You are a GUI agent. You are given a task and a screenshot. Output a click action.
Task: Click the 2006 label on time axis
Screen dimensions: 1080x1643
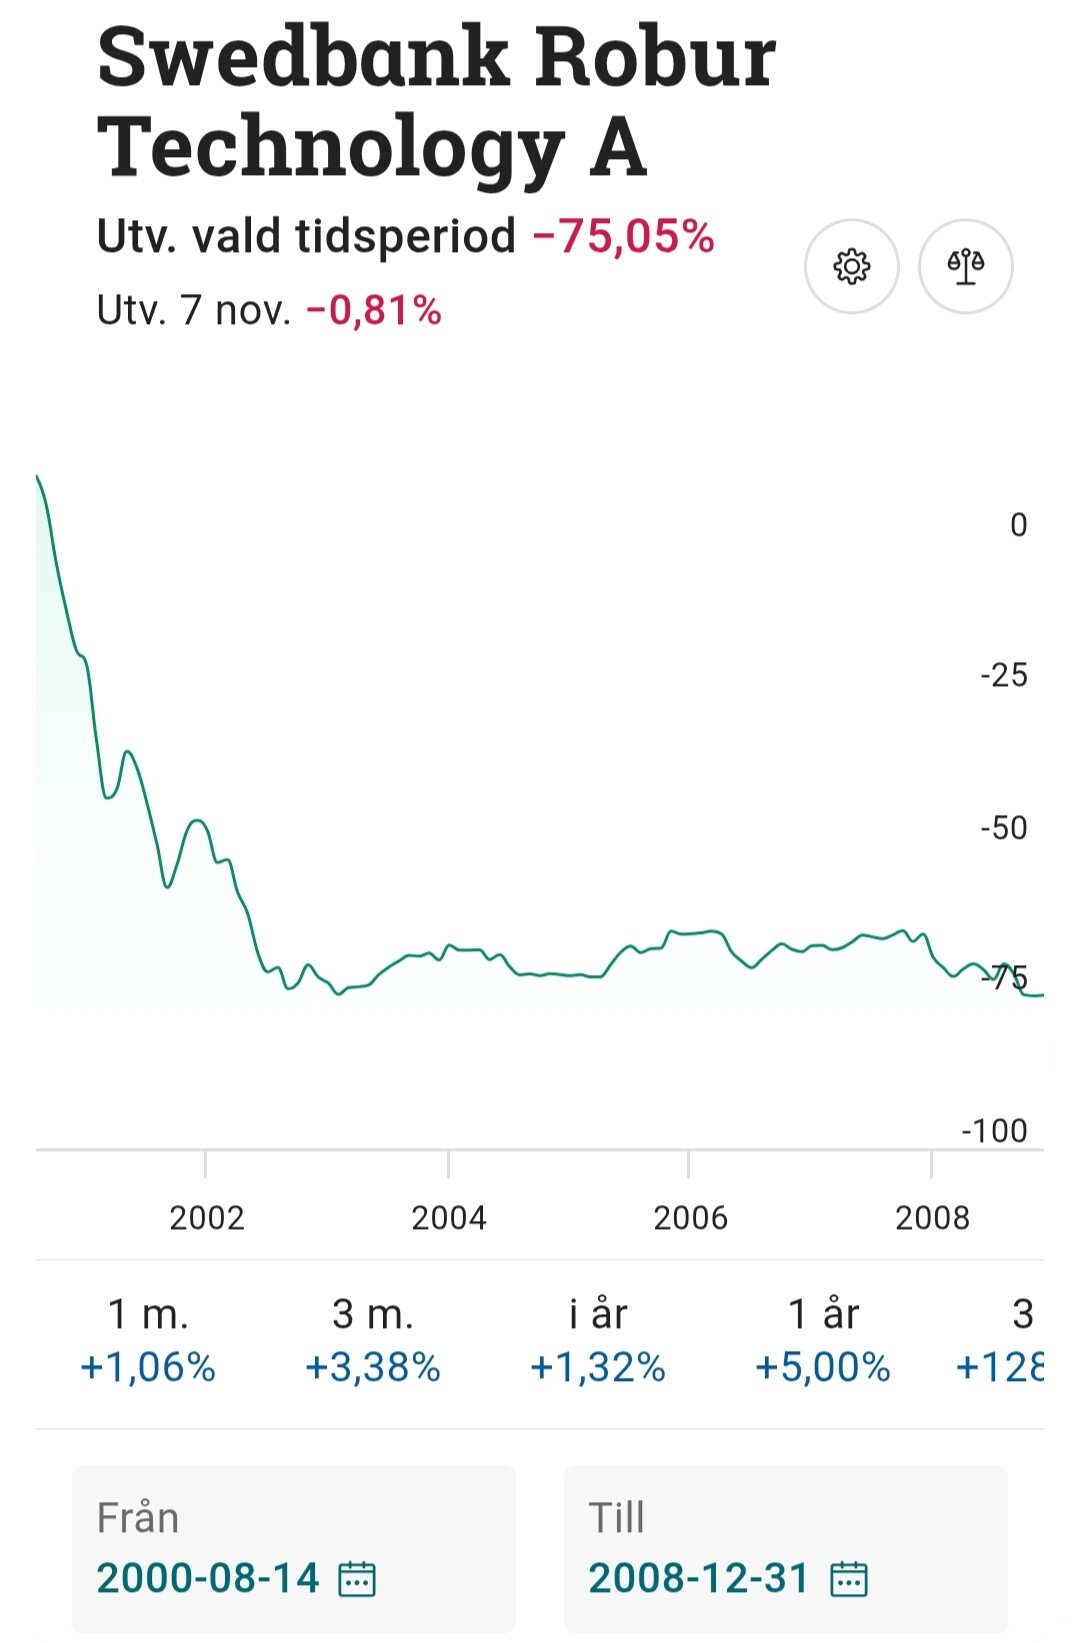point(690,1217)
